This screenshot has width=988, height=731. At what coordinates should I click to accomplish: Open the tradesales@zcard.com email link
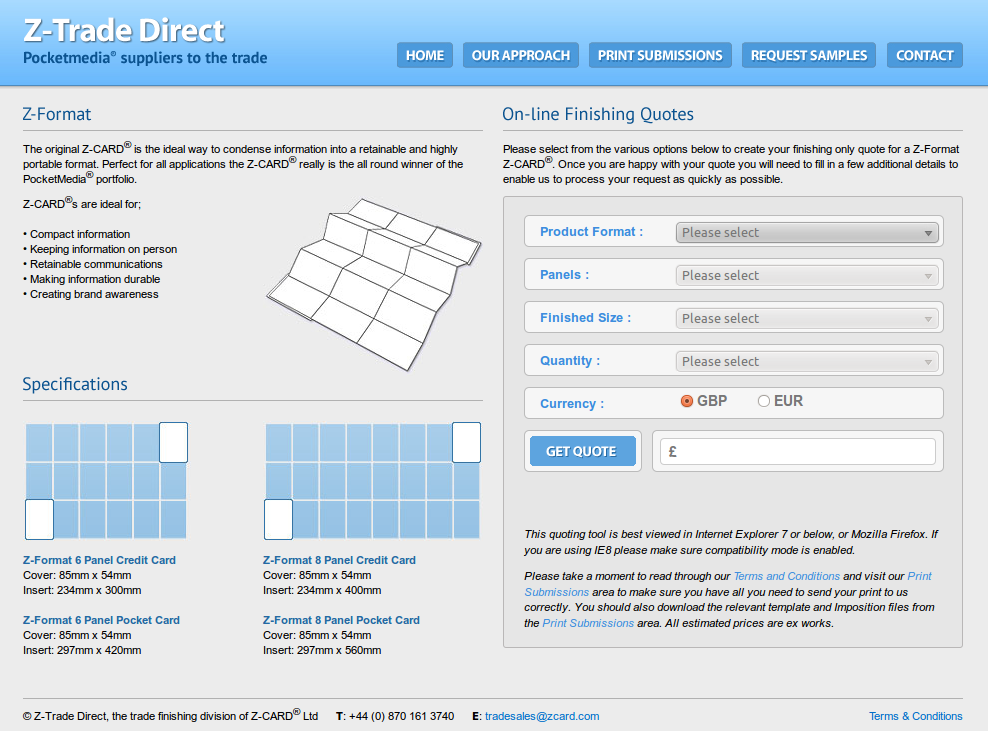542,716
